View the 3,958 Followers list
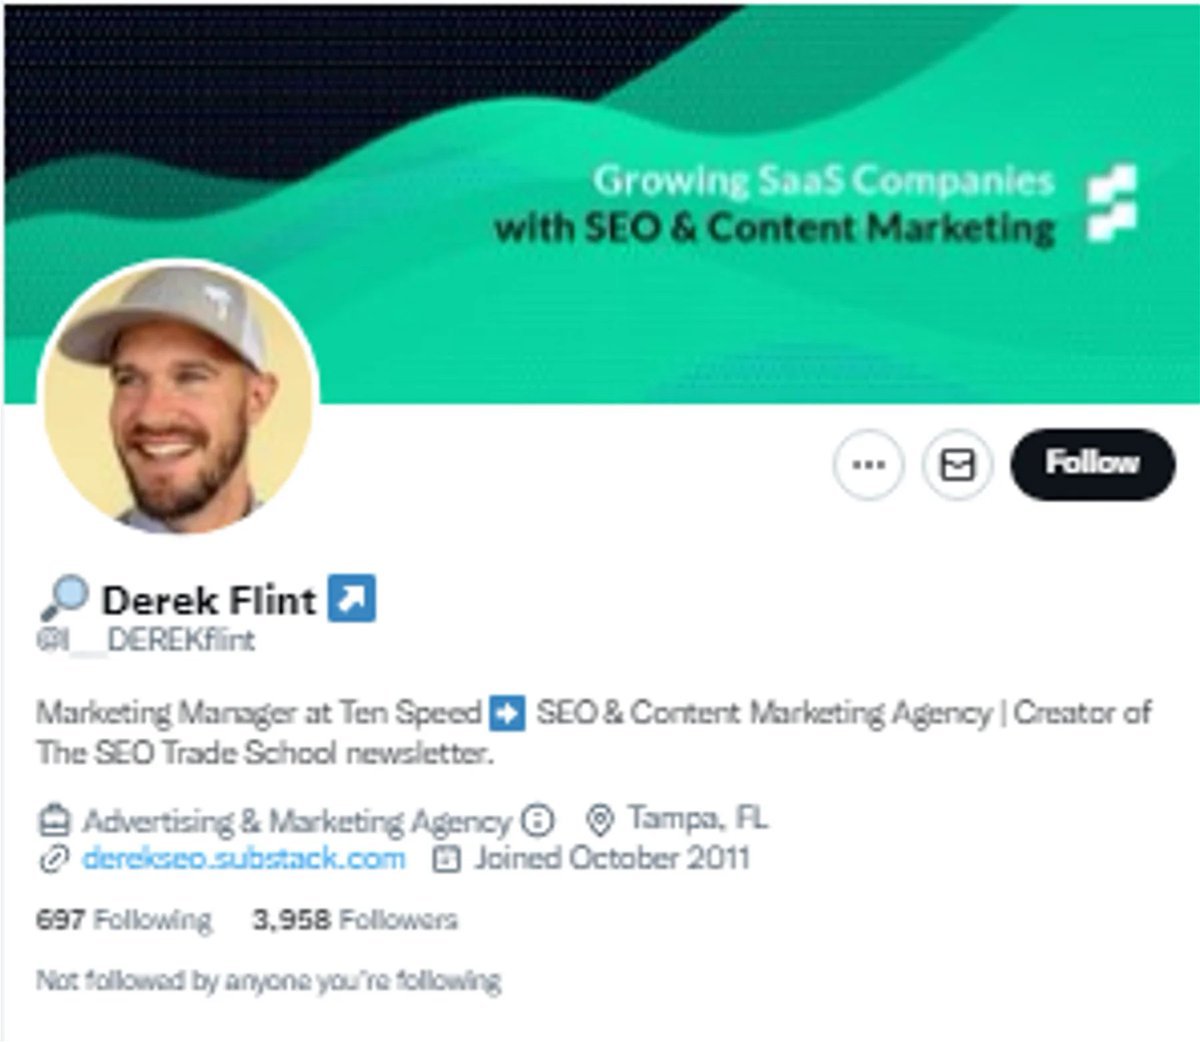1200x1042 pixels. tap(355, 920)
